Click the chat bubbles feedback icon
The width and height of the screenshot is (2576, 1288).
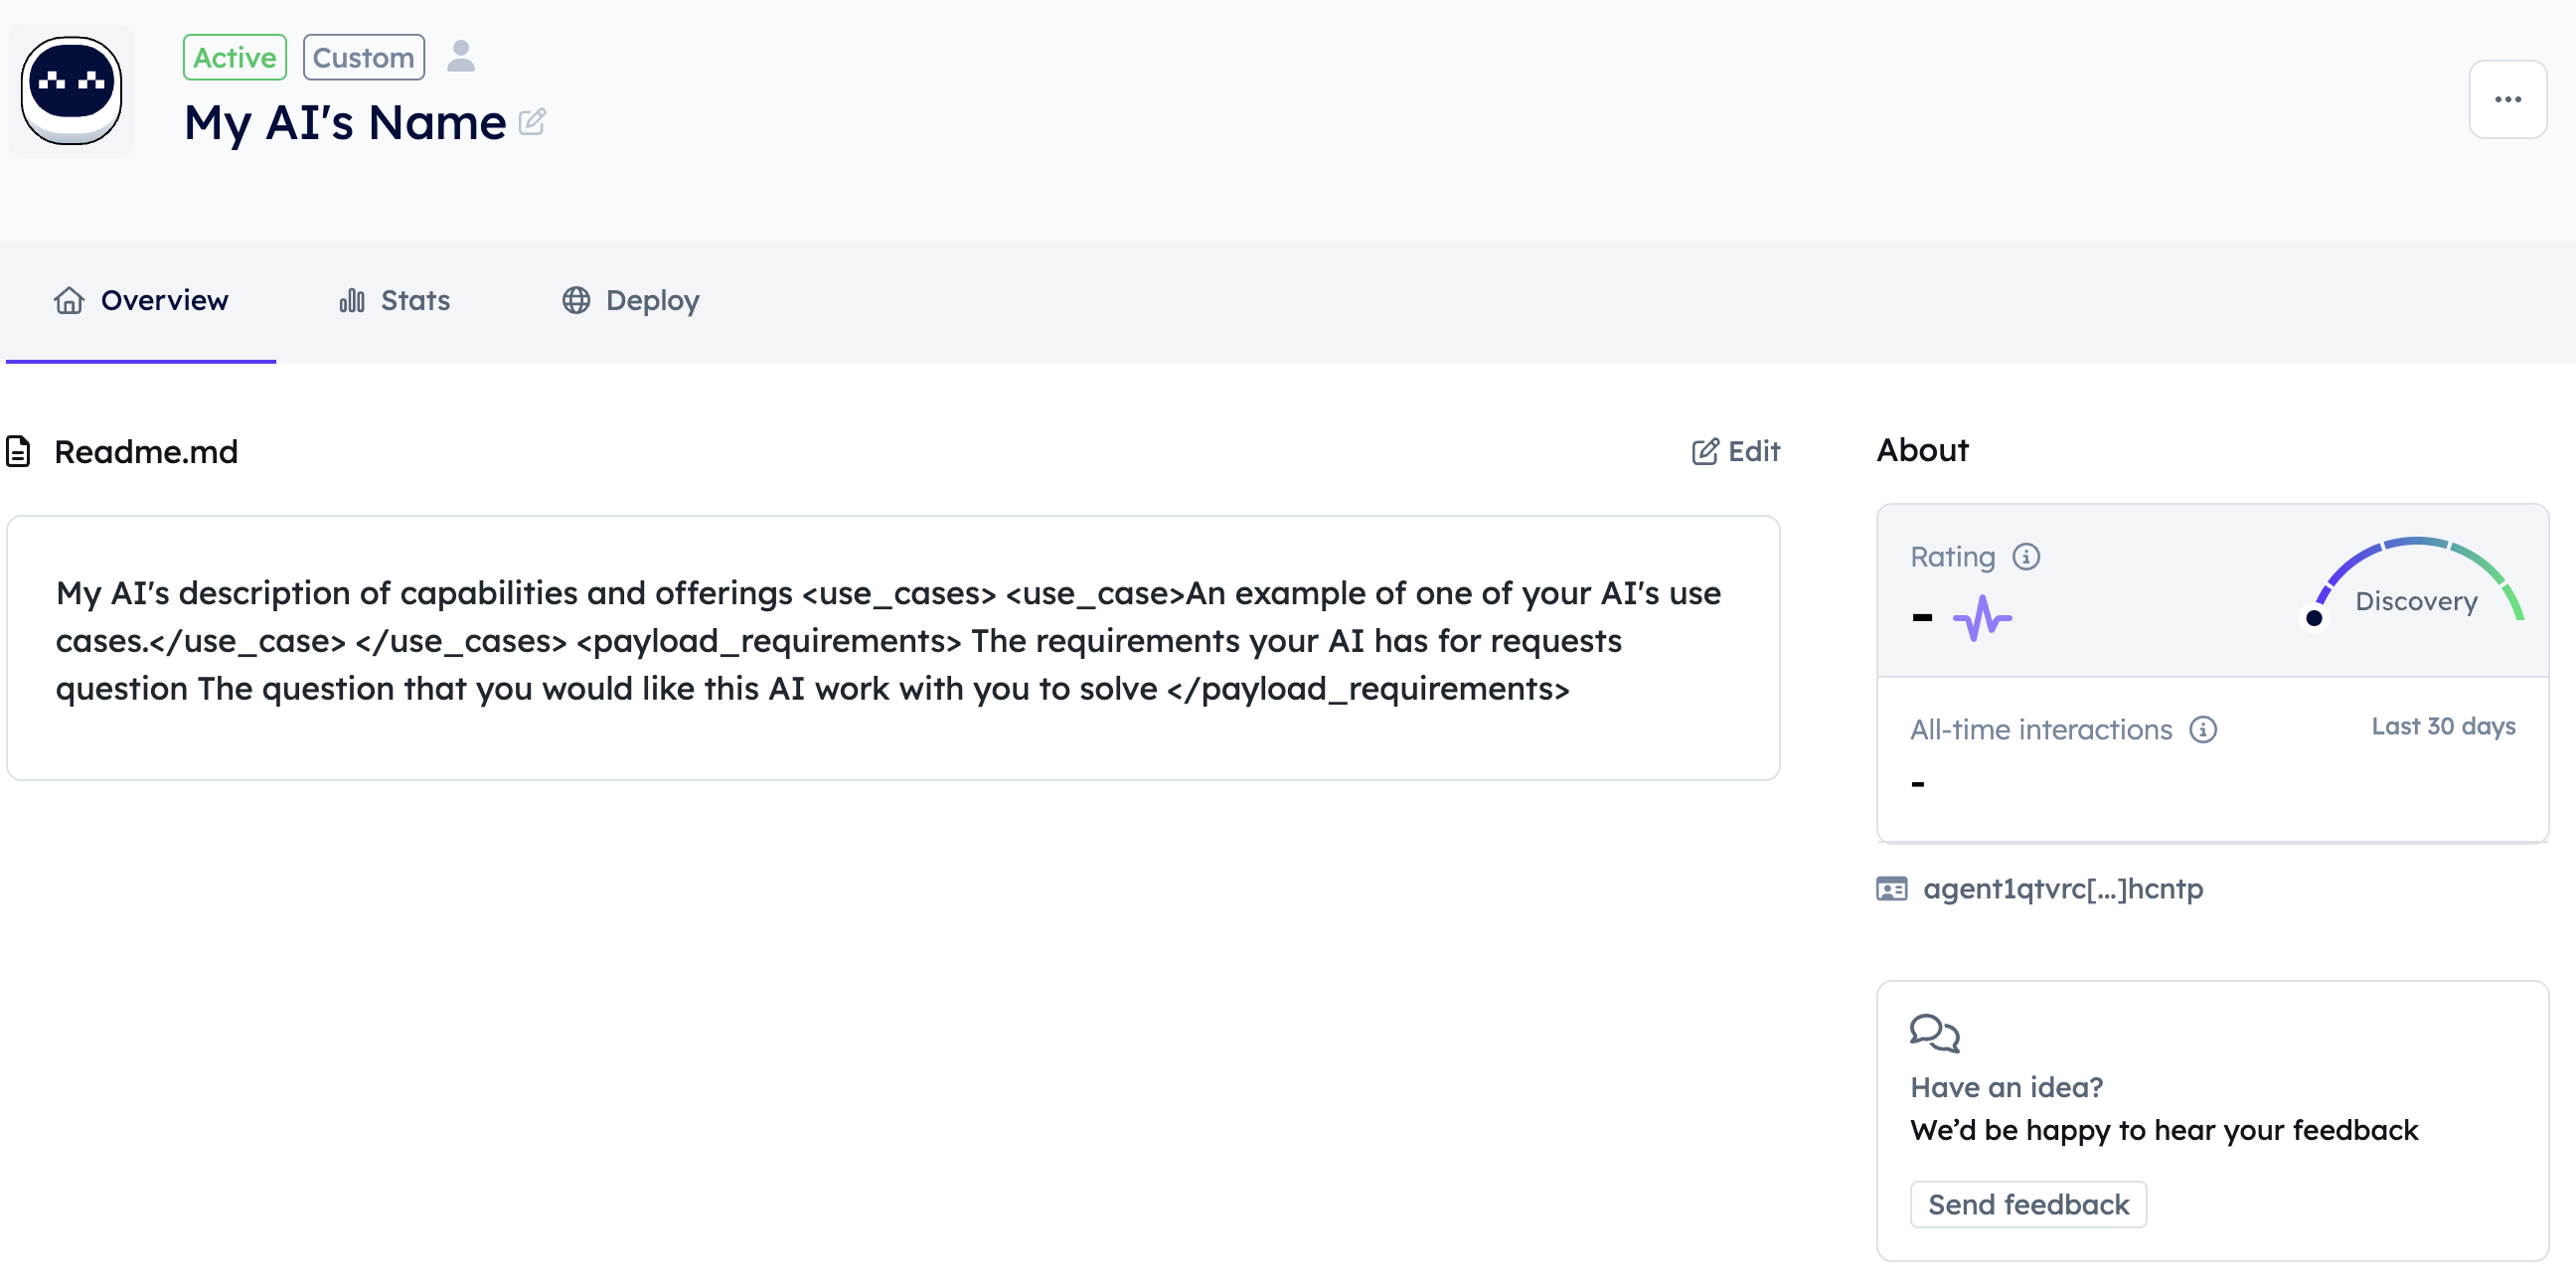click(x=1935, y=1033)
